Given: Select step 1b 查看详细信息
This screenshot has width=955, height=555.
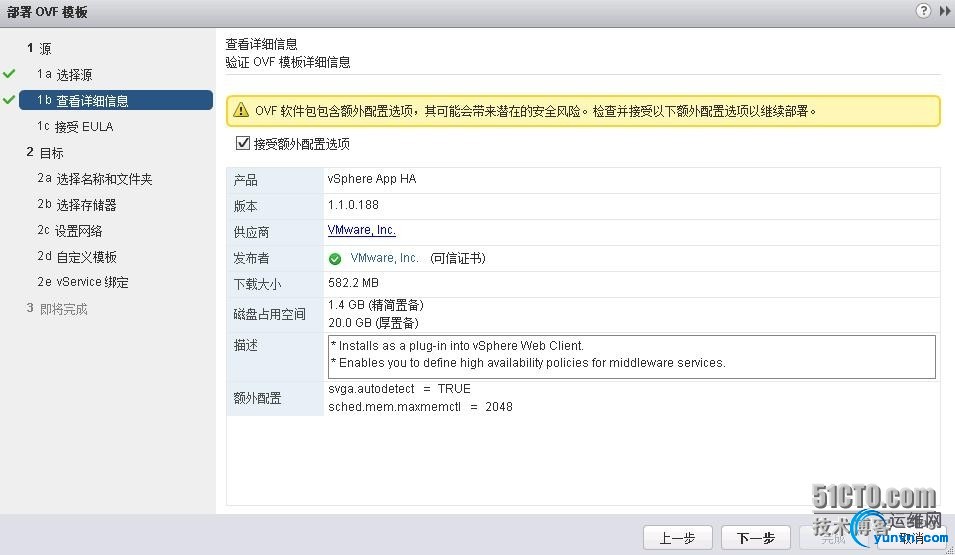Looking at the screenshot, I should point(116,100).
